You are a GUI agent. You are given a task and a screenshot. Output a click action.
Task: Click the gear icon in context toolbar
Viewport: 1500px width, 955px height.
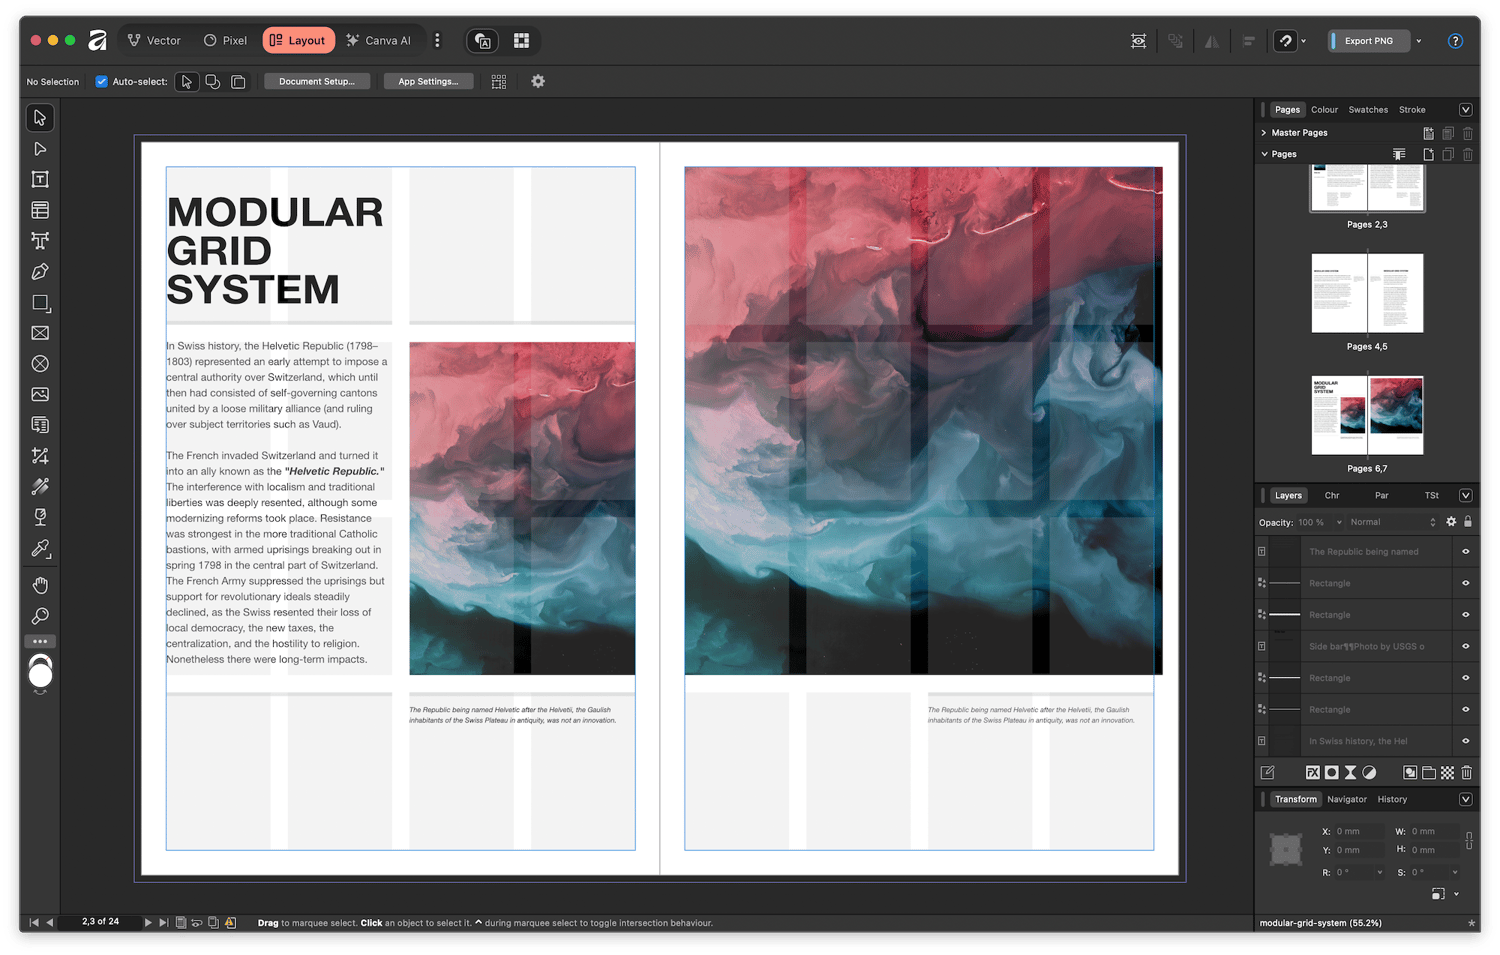(x=538, y=81)
